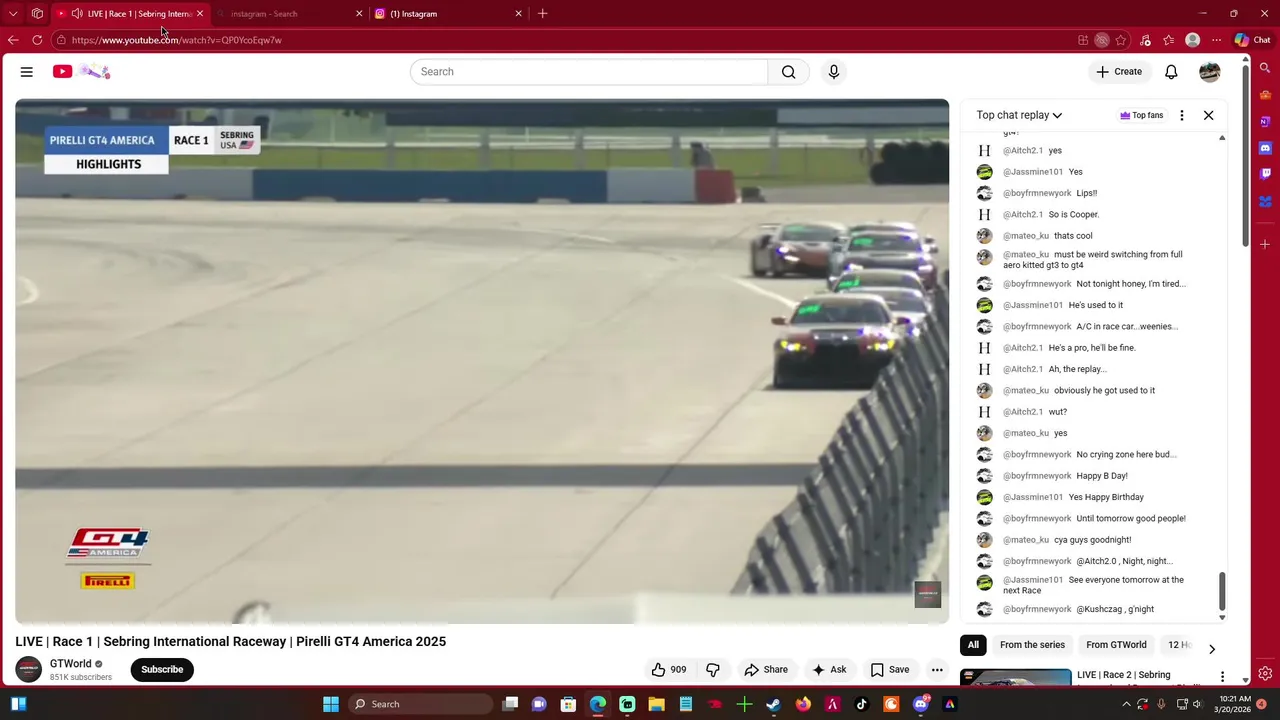Image resolution: width=1280 pixels, height=720 pixels.
Task: Open File Explorer from the taskbar
Action: [x=656, y=704]
